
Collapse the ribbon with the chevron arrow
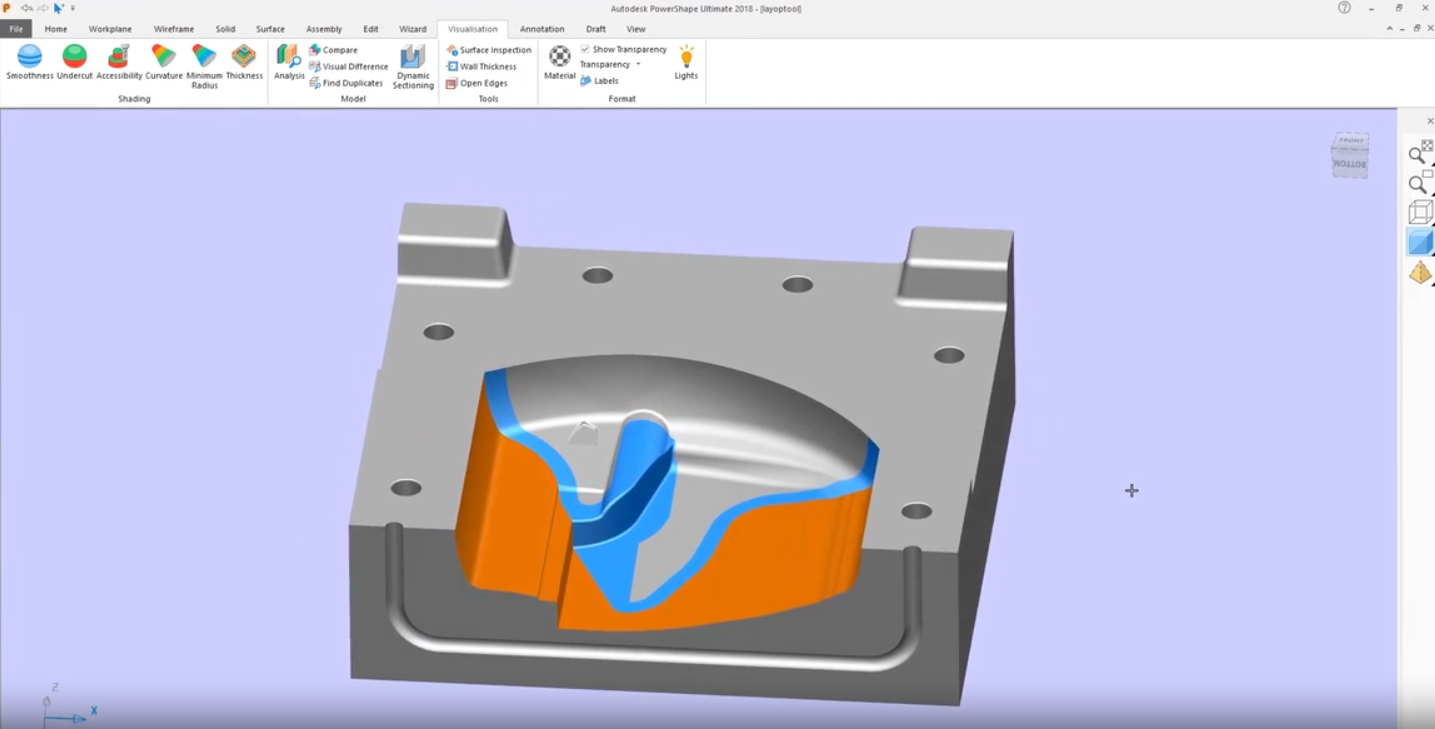click(1390, 29)
